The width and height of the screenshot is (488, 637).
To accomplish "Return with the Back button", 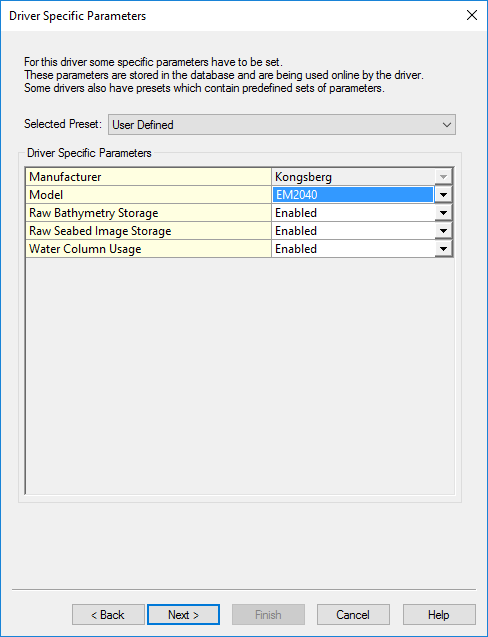I will (108, 615).
